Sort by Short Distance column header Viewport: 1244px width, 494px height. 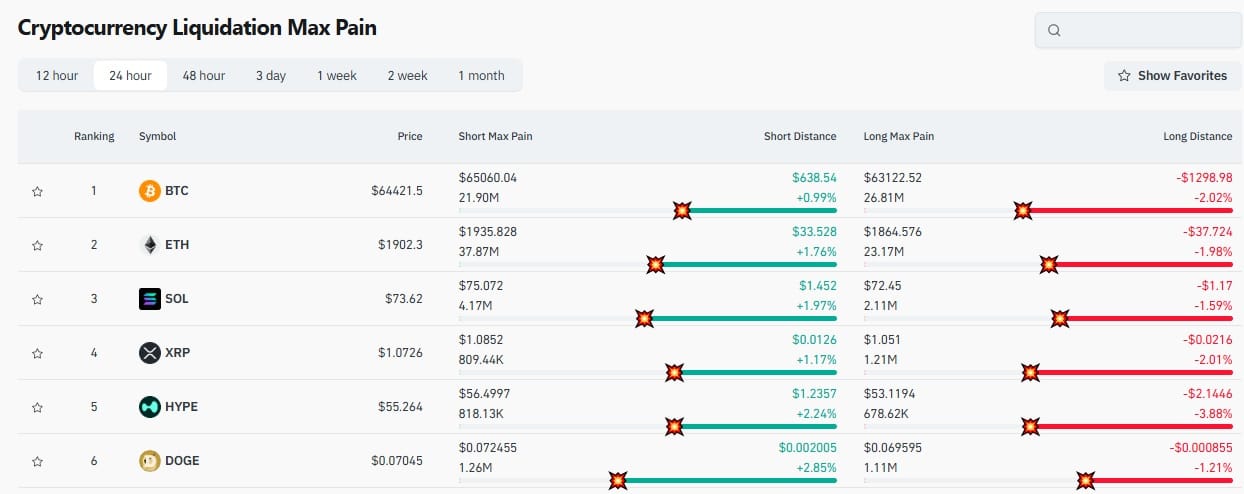(800, 136)
